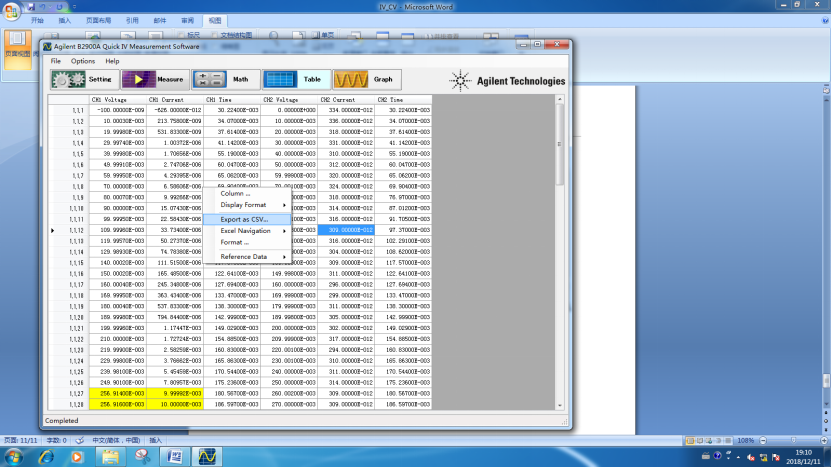Open the media player taskbar icon
Screen dimensions: 831x468
tap(77, 456)
